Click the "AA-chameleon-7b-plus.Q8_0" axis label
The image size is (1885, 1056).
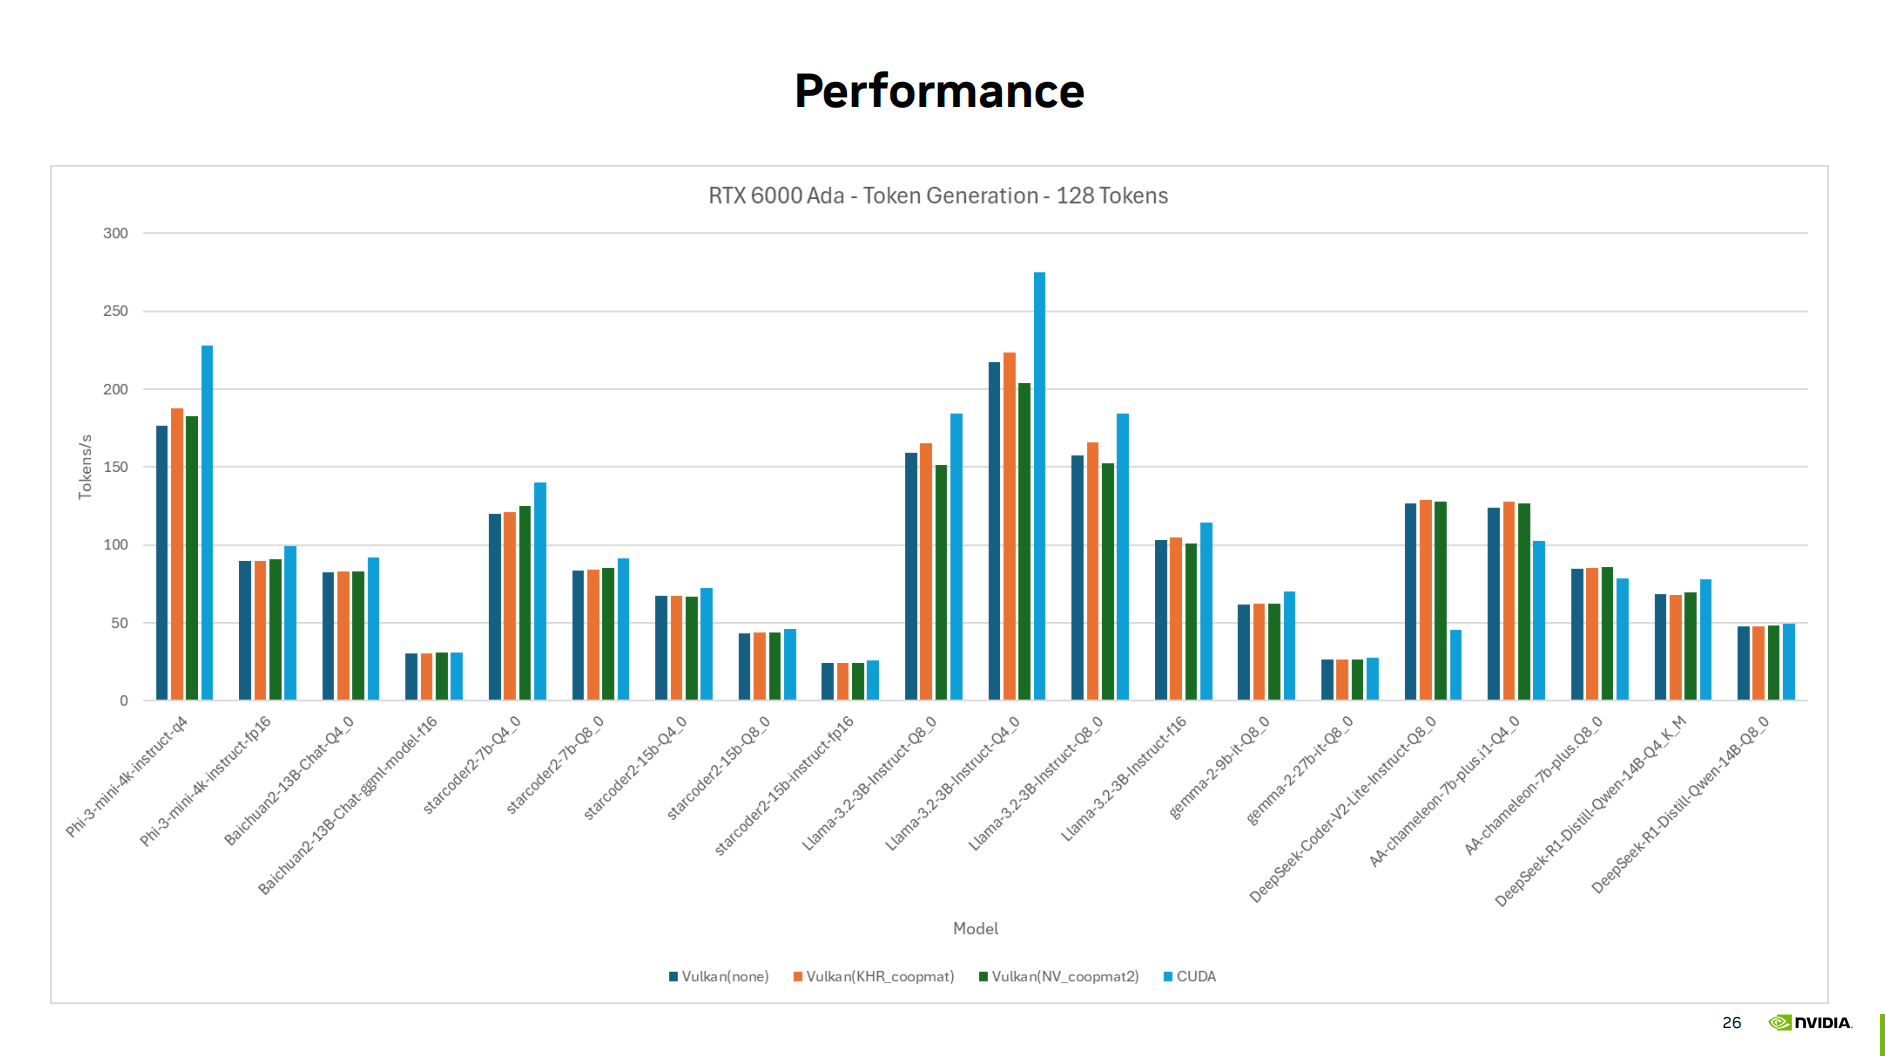[1533, 784]
